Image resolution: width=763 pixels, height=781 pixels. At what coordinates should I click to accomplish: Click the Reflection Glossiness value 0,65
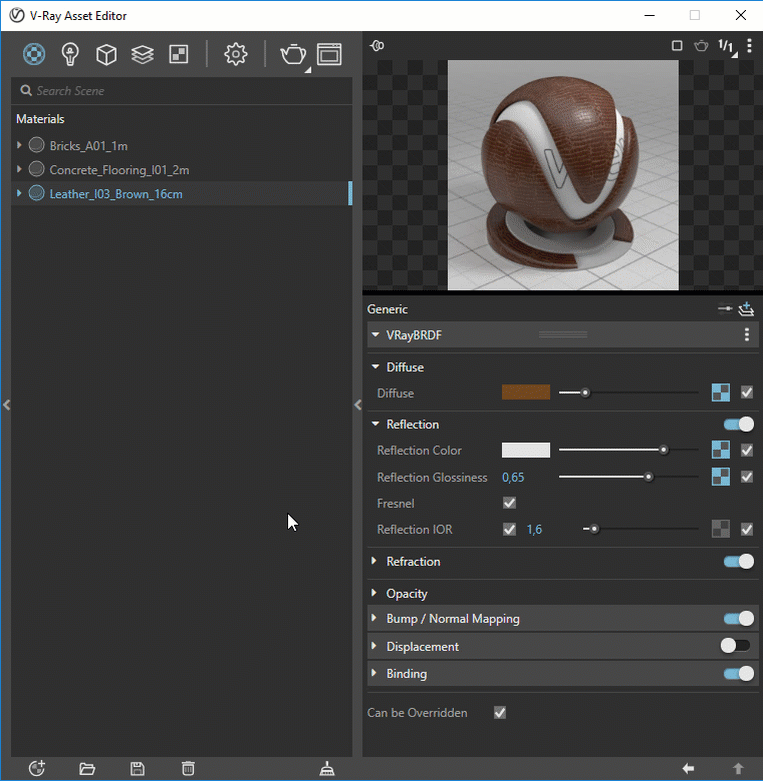click(513, 477)
